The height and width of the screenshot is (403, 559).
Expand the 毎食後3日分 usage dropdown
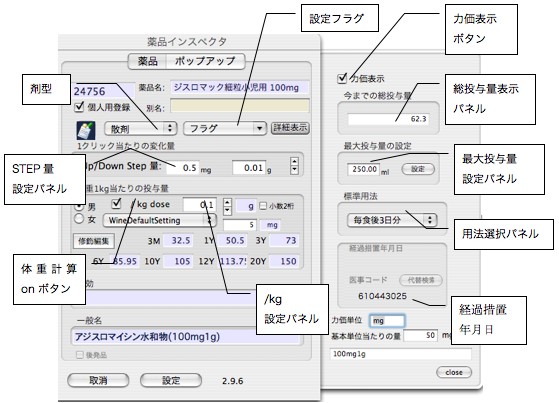click(392, 220)
